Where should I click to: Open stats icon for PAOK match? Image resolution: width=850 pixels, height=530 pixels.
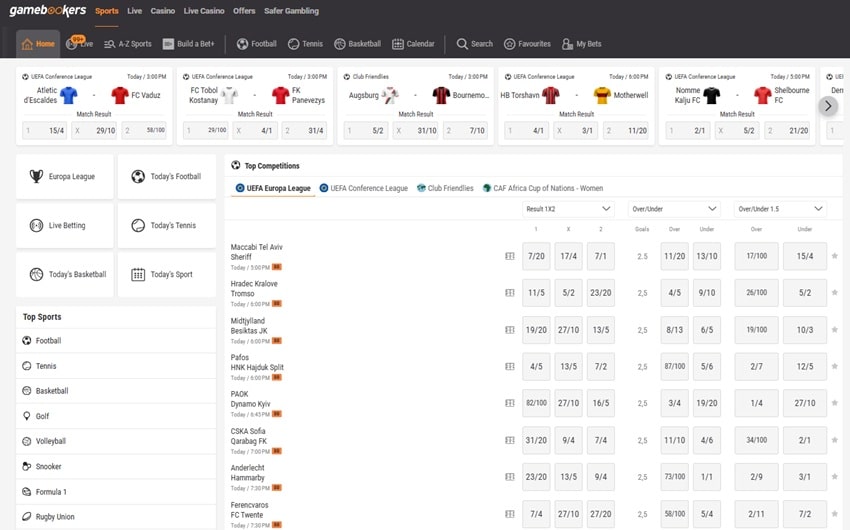510,403
